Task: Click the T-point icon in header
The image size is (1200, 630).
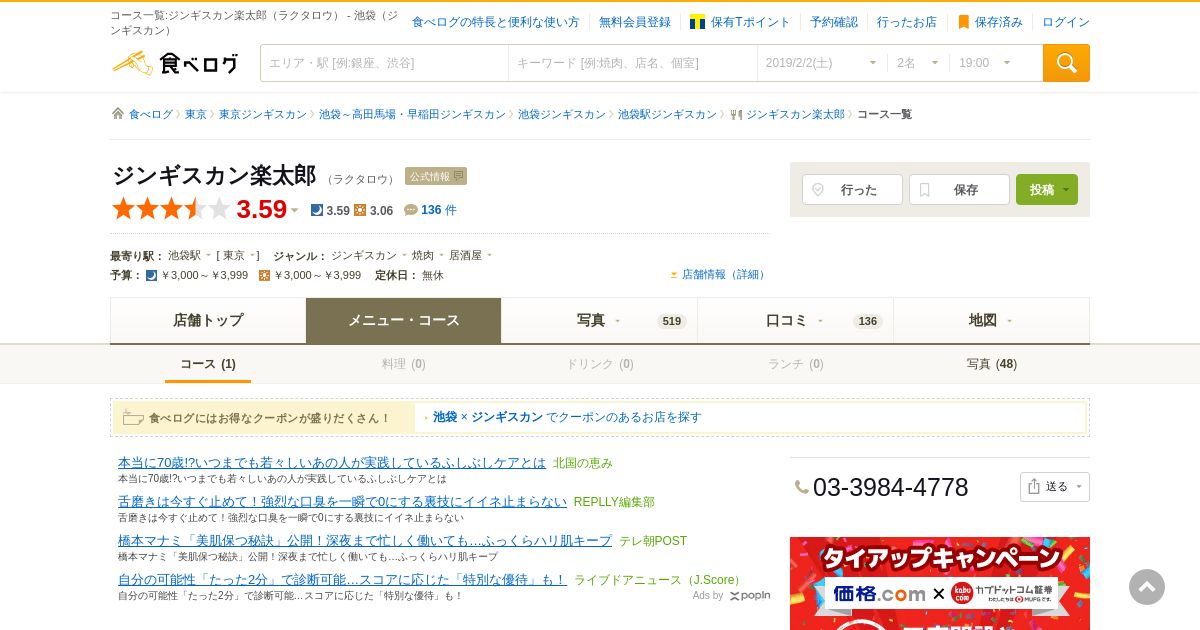Action: (x=697, y=22)
